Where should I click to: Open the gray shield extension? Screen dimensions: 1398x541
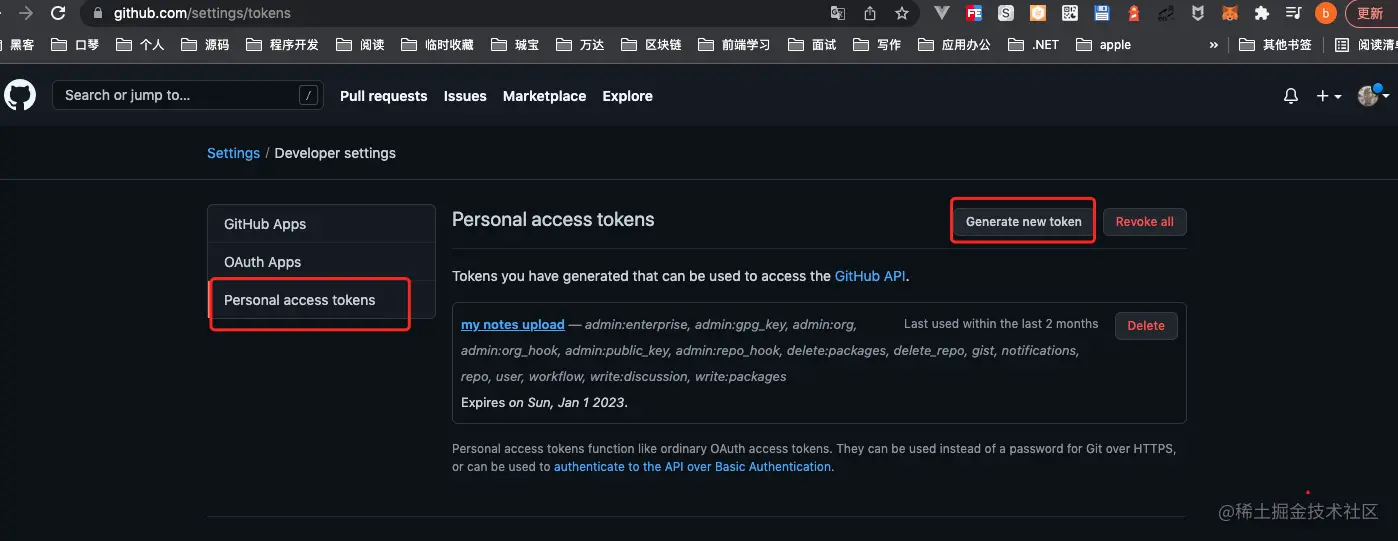pos(1197,13)
